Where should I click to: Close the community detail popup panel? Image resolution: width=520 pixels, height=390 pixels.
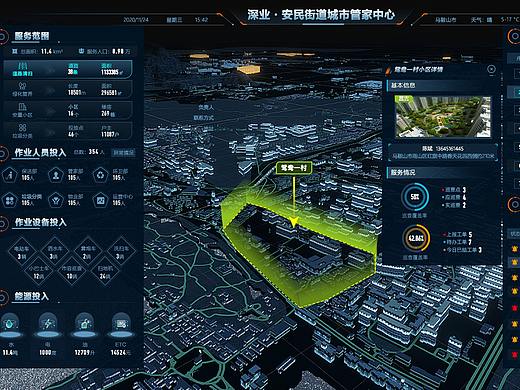point(491,69)
